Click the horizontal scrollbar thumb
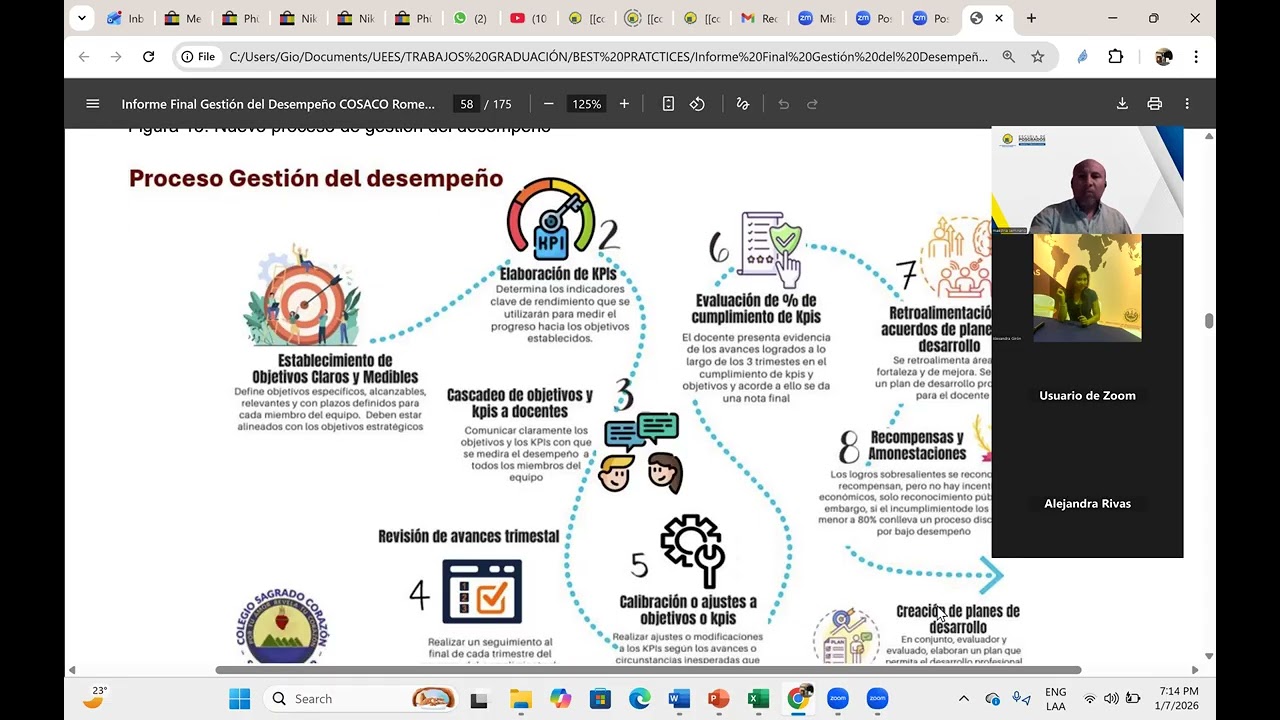Viewport: 1280px width, 720px height. click(648, 670)
